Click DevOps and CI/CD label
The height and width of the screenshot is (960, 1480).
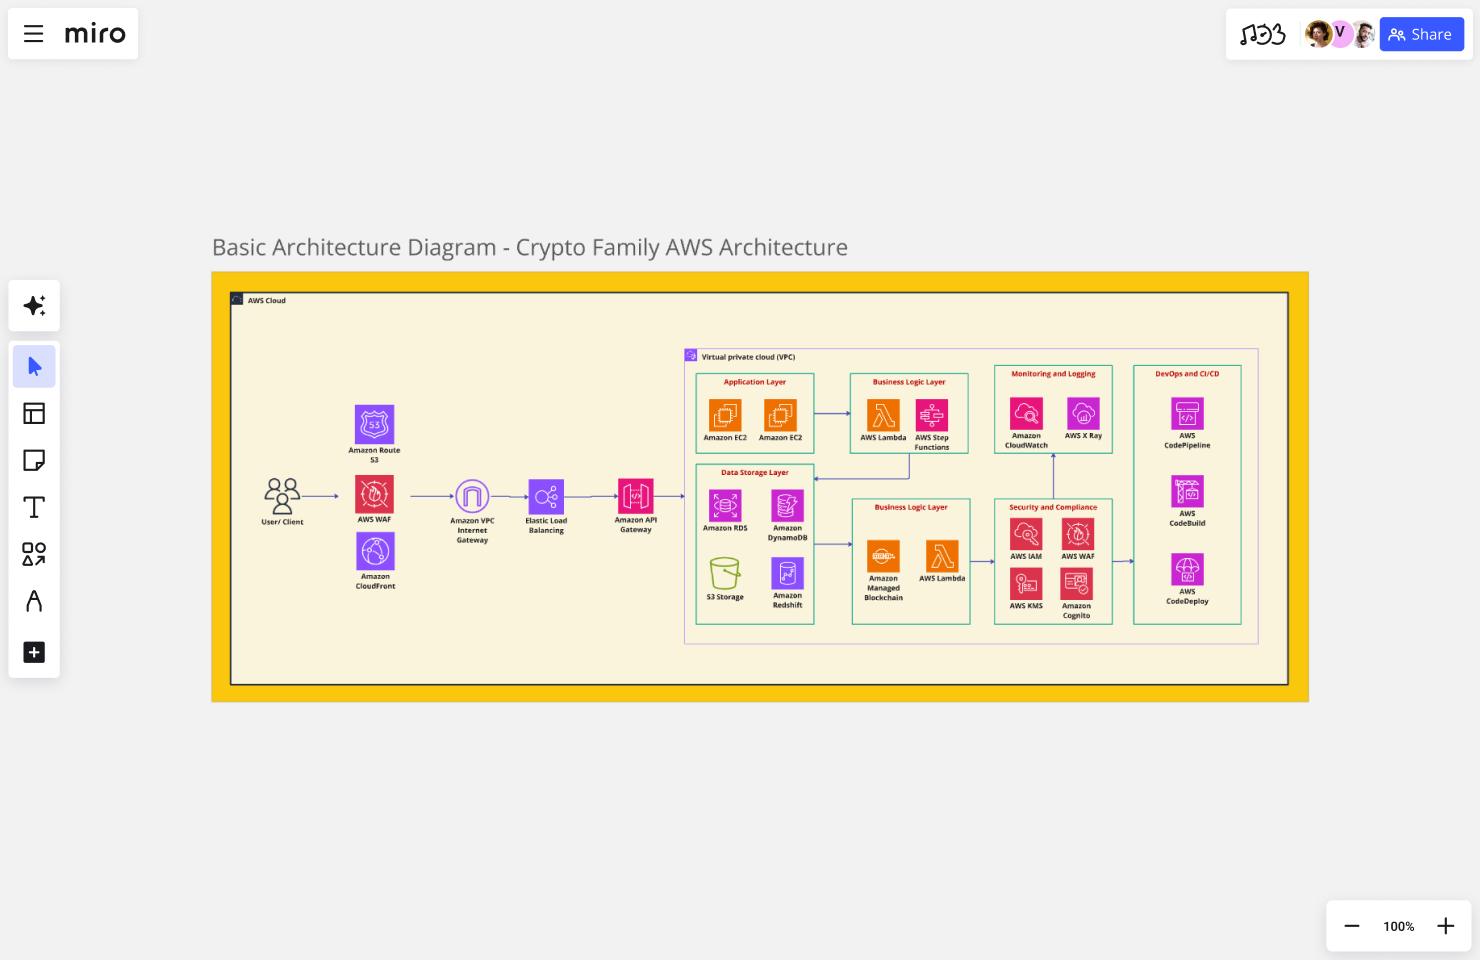1187,374
